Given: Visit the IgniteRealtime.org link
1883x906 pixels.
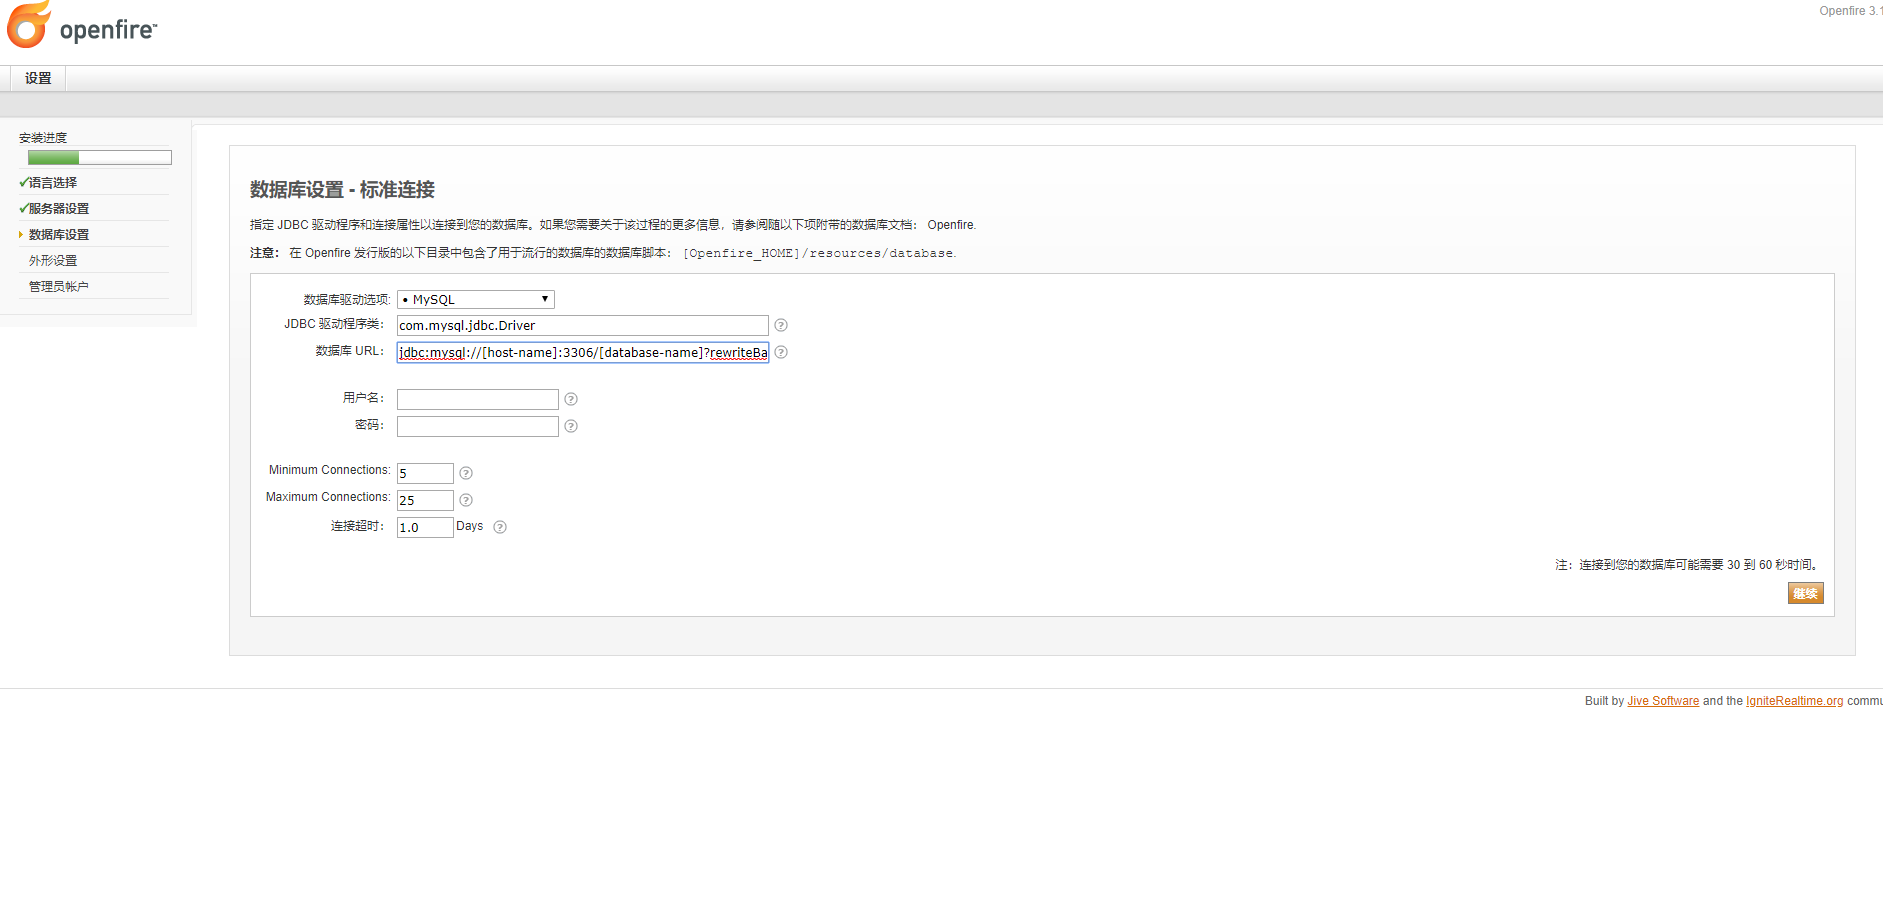Looking at the screenshot, I should [1794, 701].
